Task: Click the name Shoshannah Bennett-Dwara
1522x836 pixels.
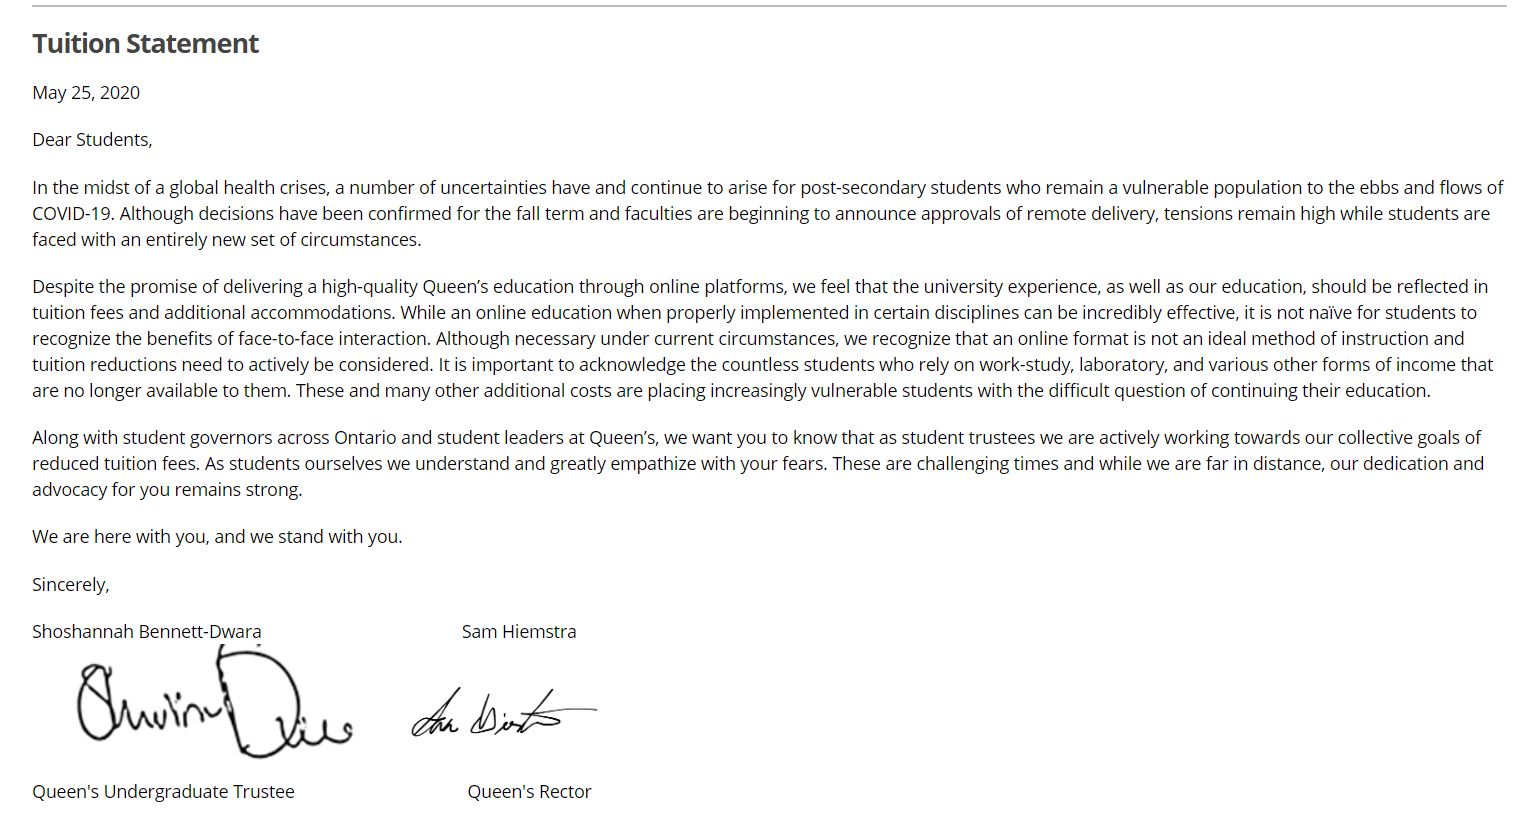Action: click(146, 632)
